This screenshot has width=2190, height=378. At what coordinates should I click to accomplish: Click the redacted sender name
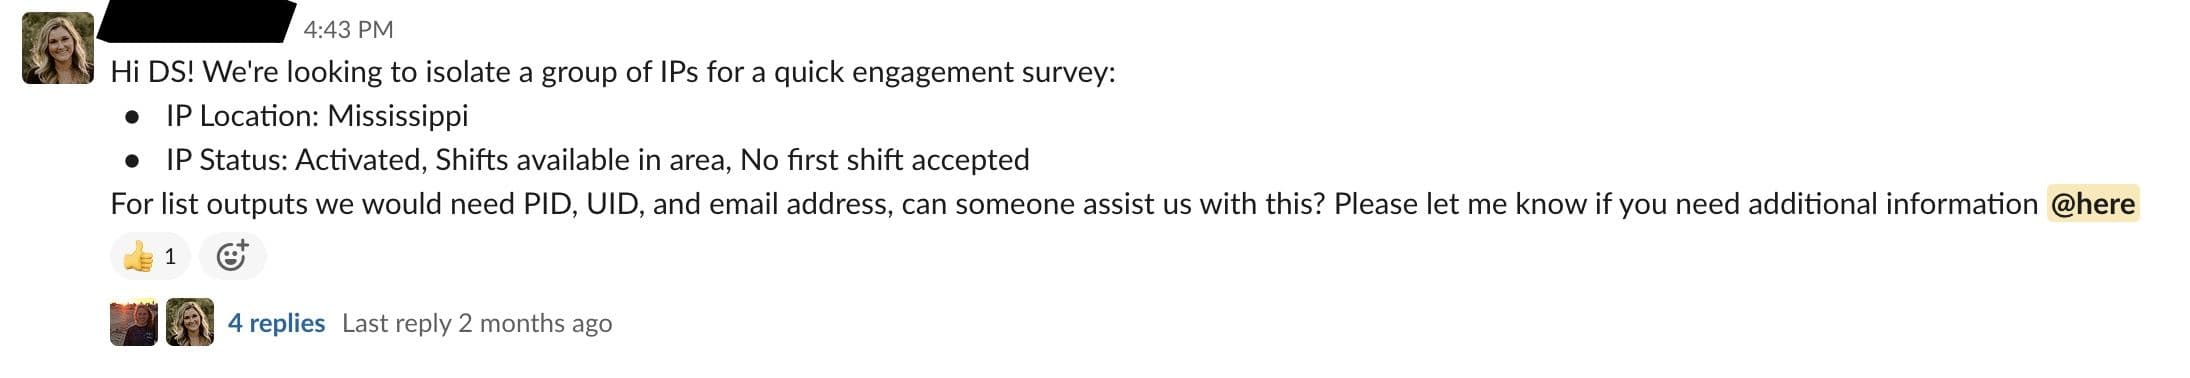click(197, 22)
